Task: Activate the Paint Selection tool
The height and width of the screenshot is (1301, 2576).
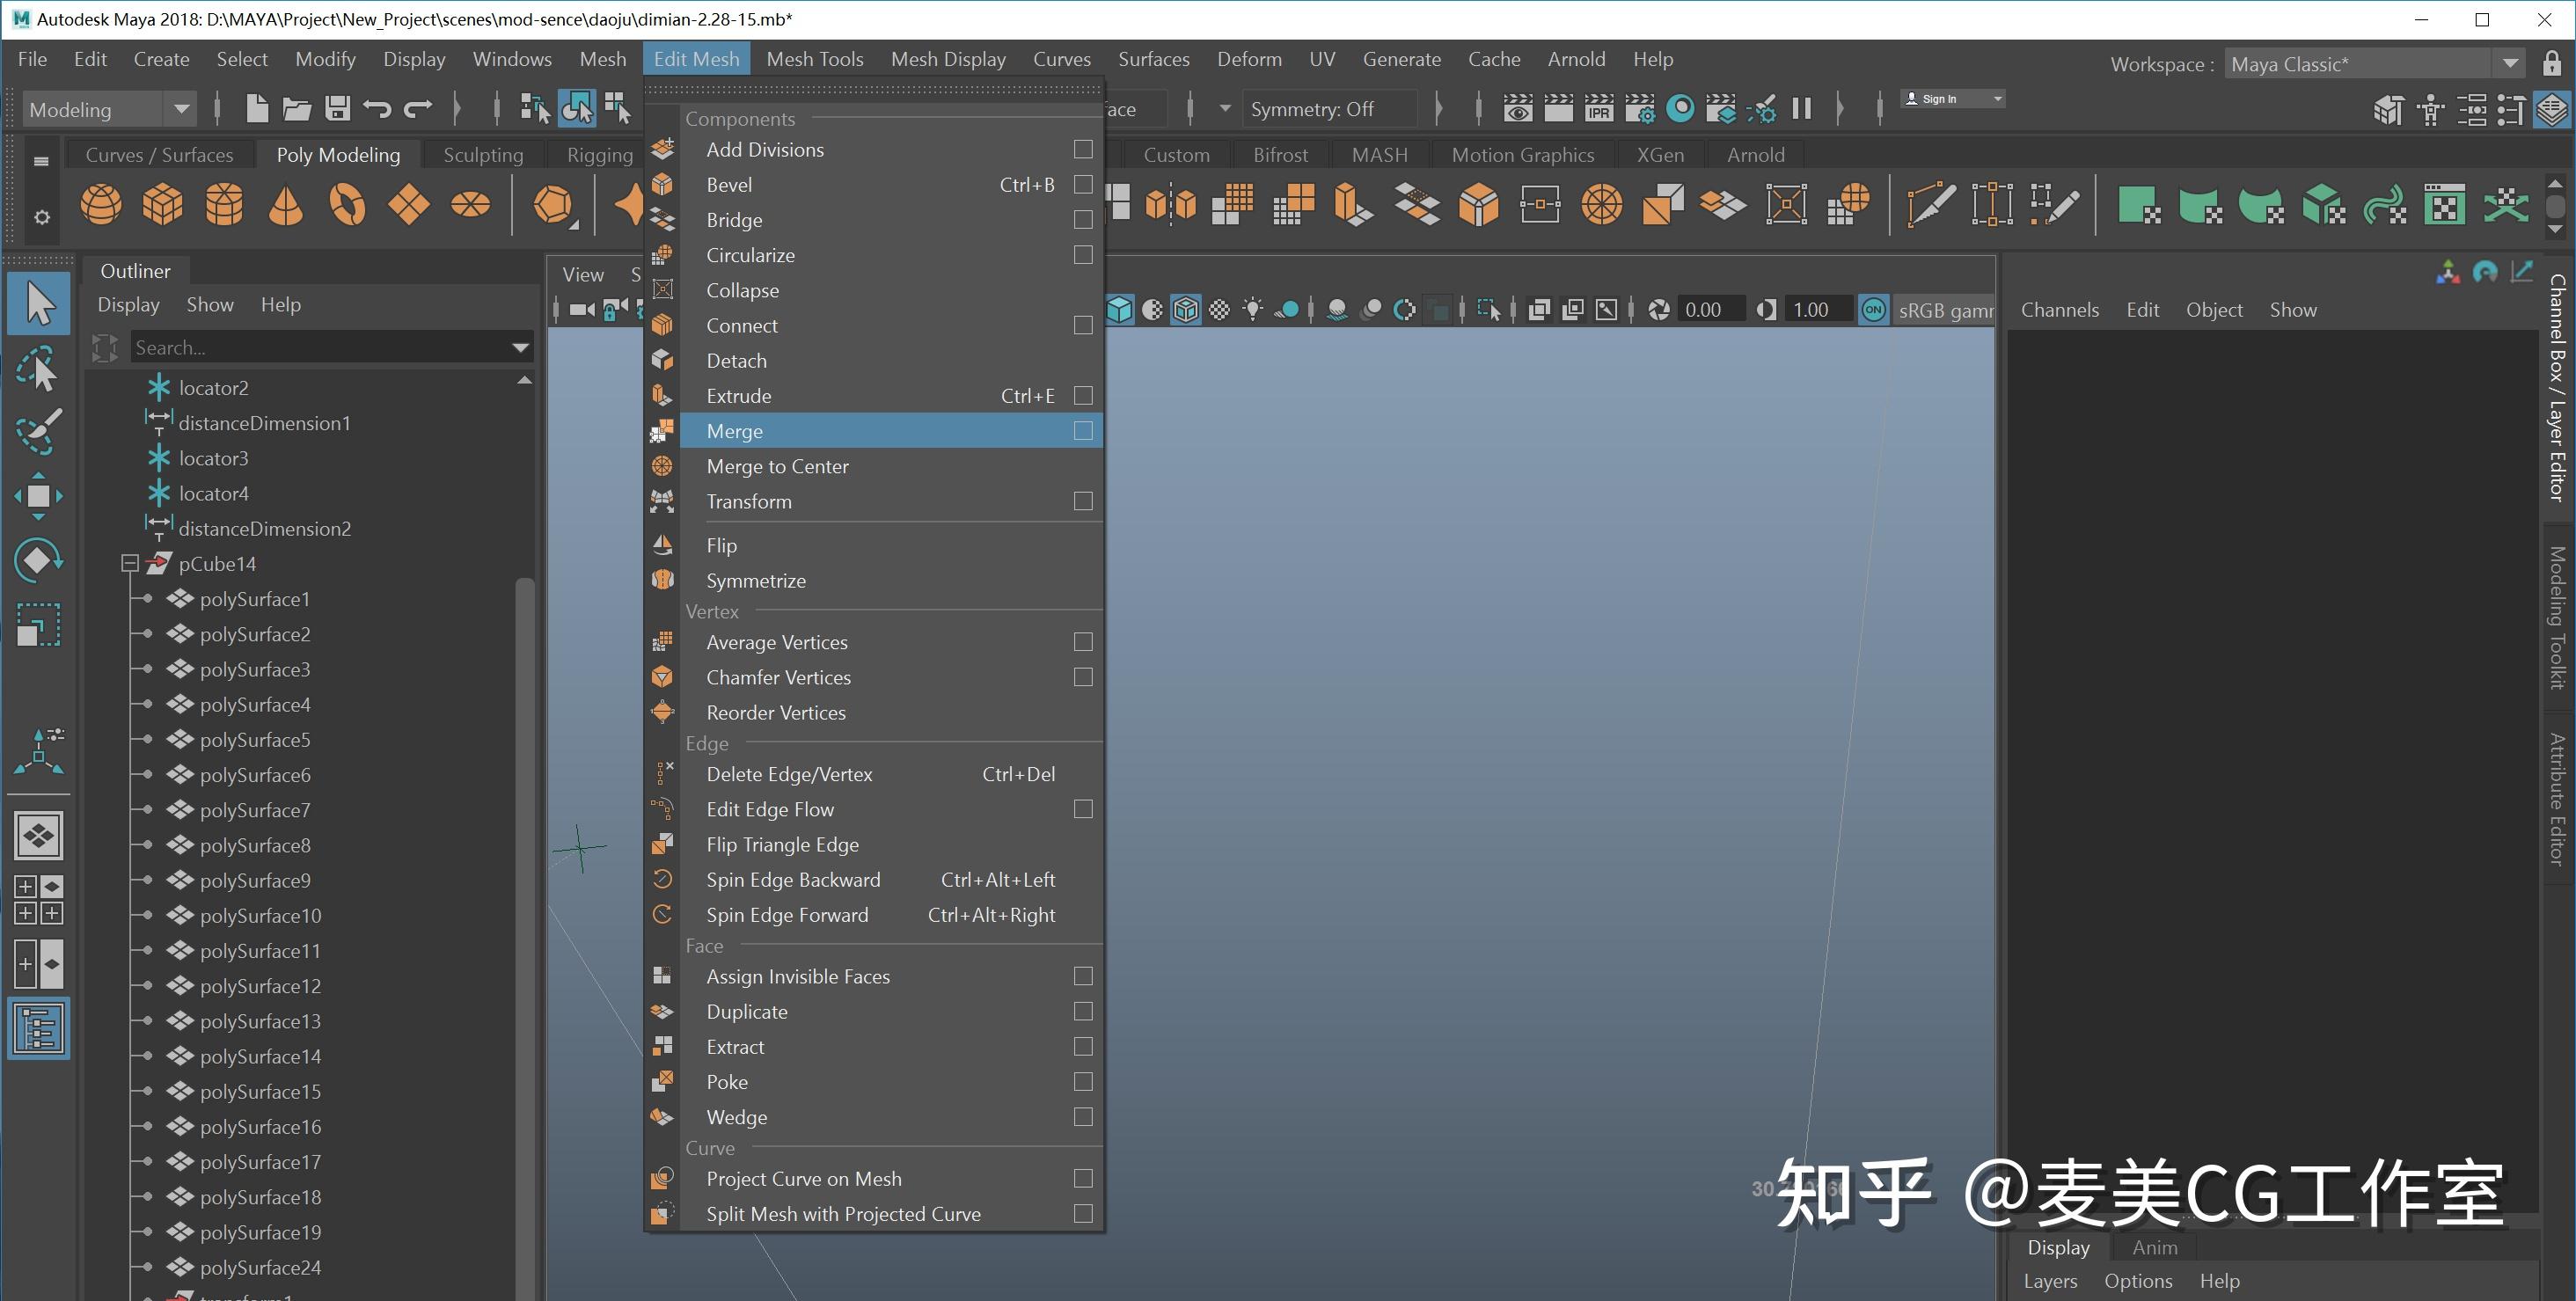Action: [38, 432]
